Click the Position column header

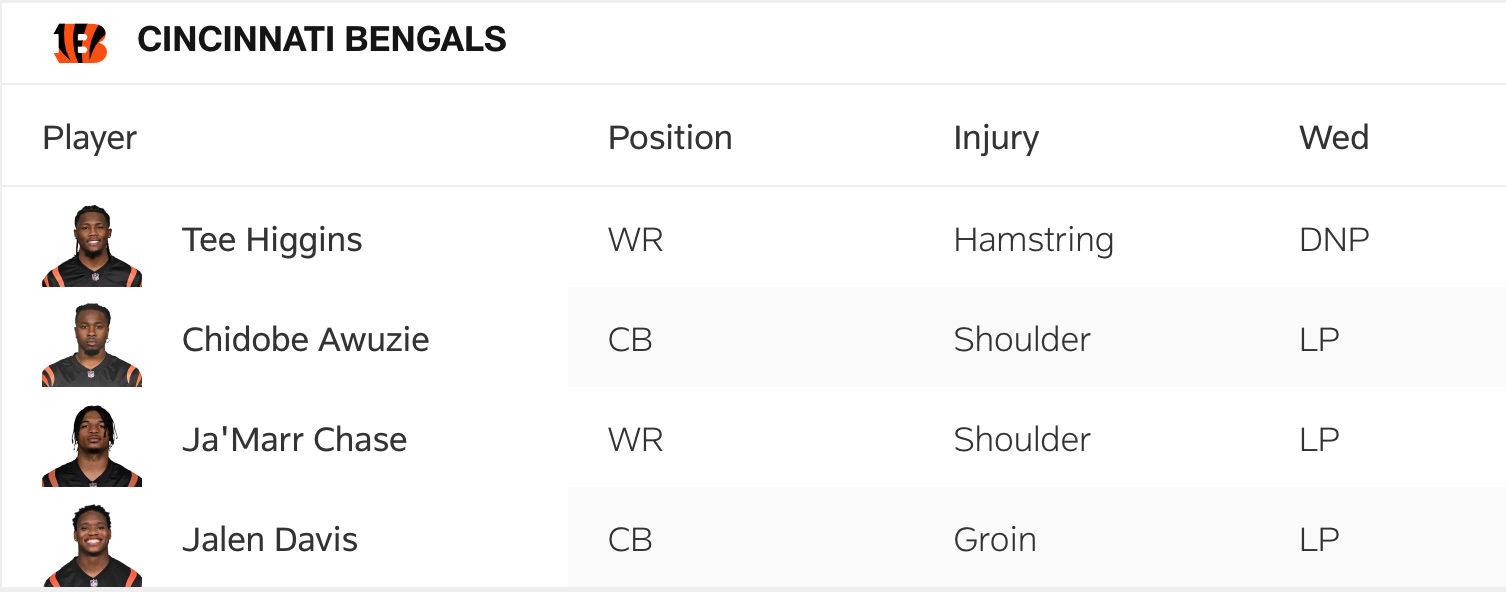click(670, 138)
